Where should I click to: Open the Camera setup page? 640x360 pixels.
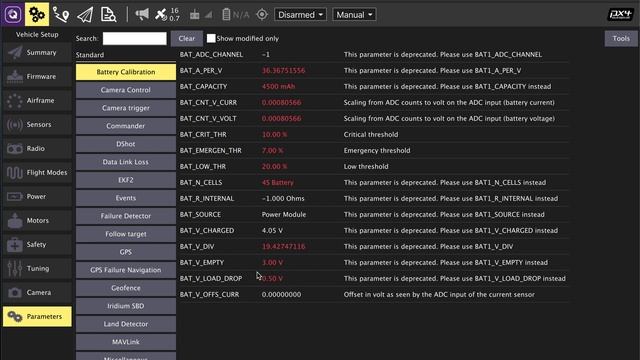pos(37,292)
